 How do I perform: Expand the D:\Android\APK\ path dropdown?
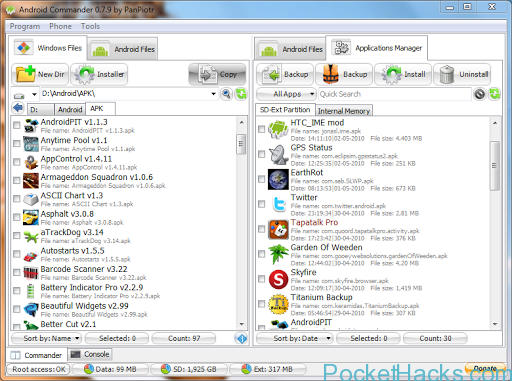(x=213, y=94)
